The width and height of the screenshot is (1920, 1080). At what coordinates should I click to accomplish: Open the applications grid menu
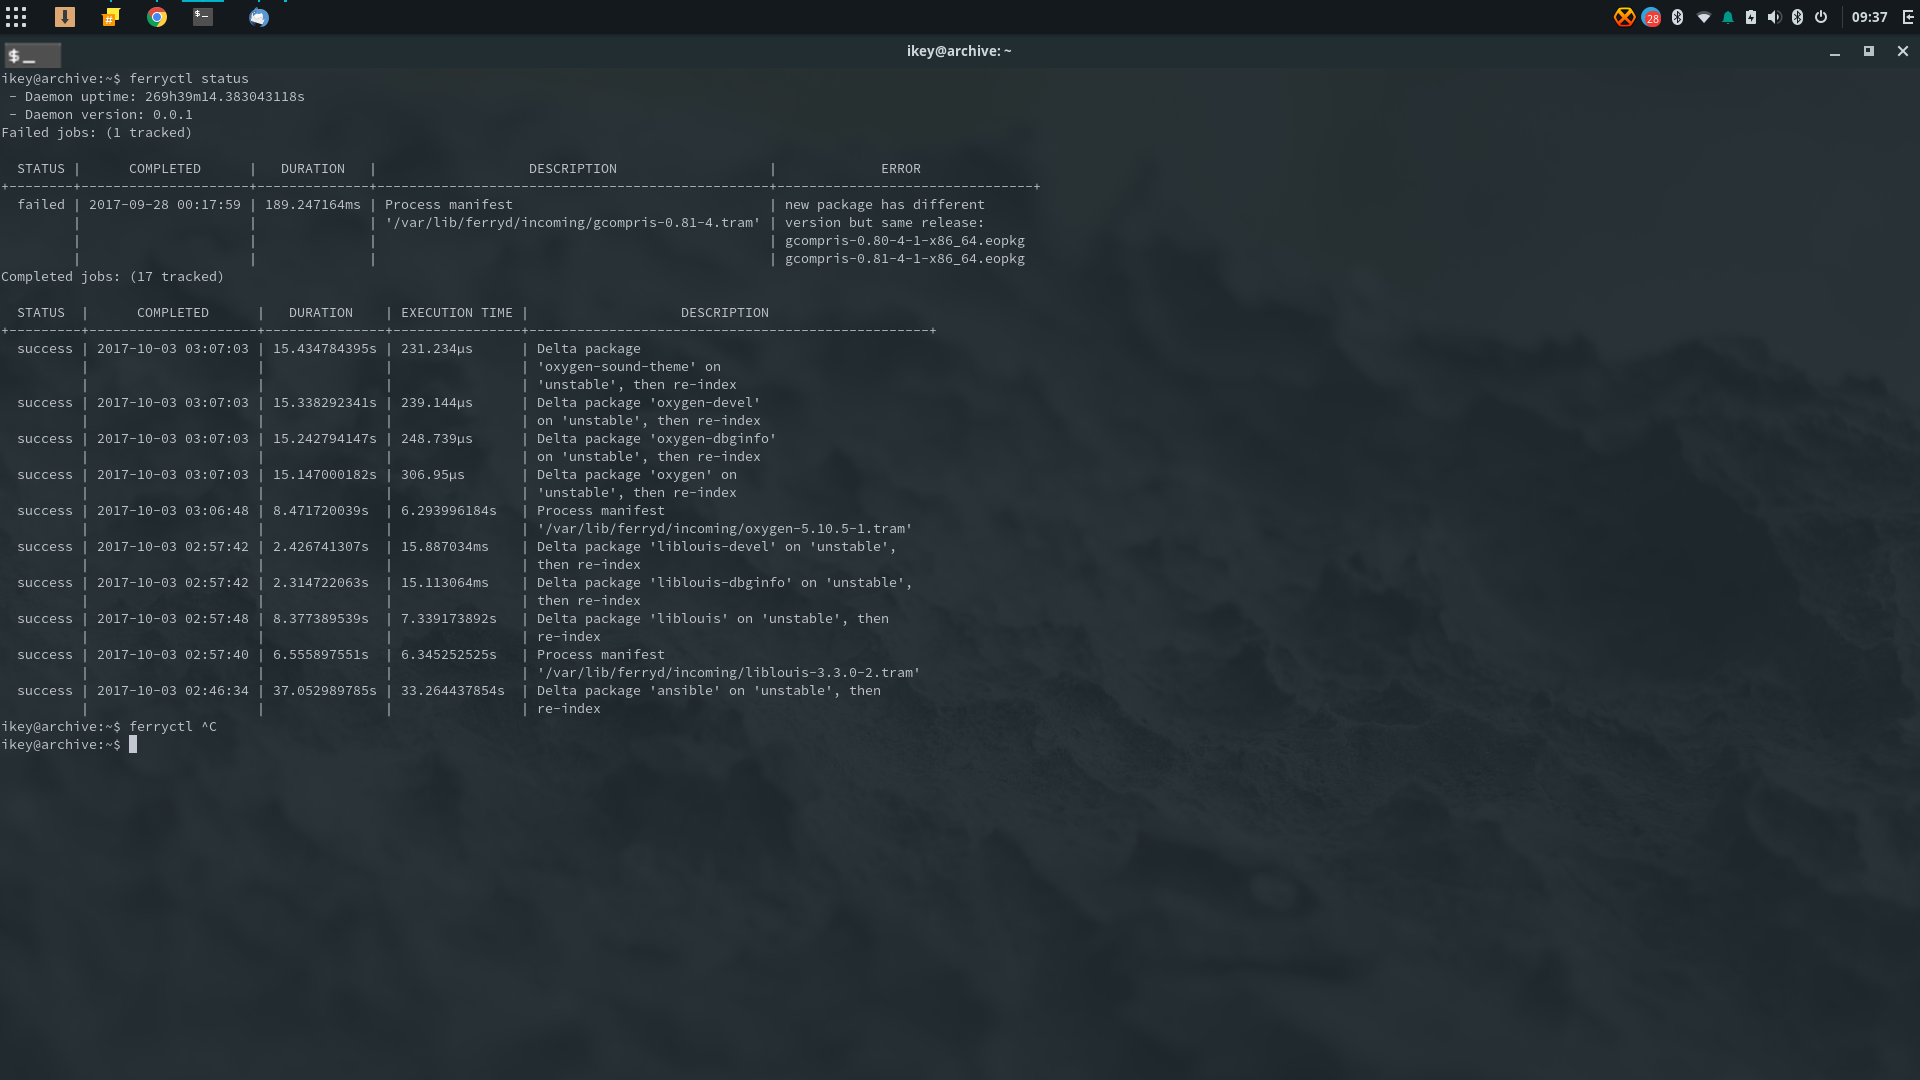(x=16, y=17)
